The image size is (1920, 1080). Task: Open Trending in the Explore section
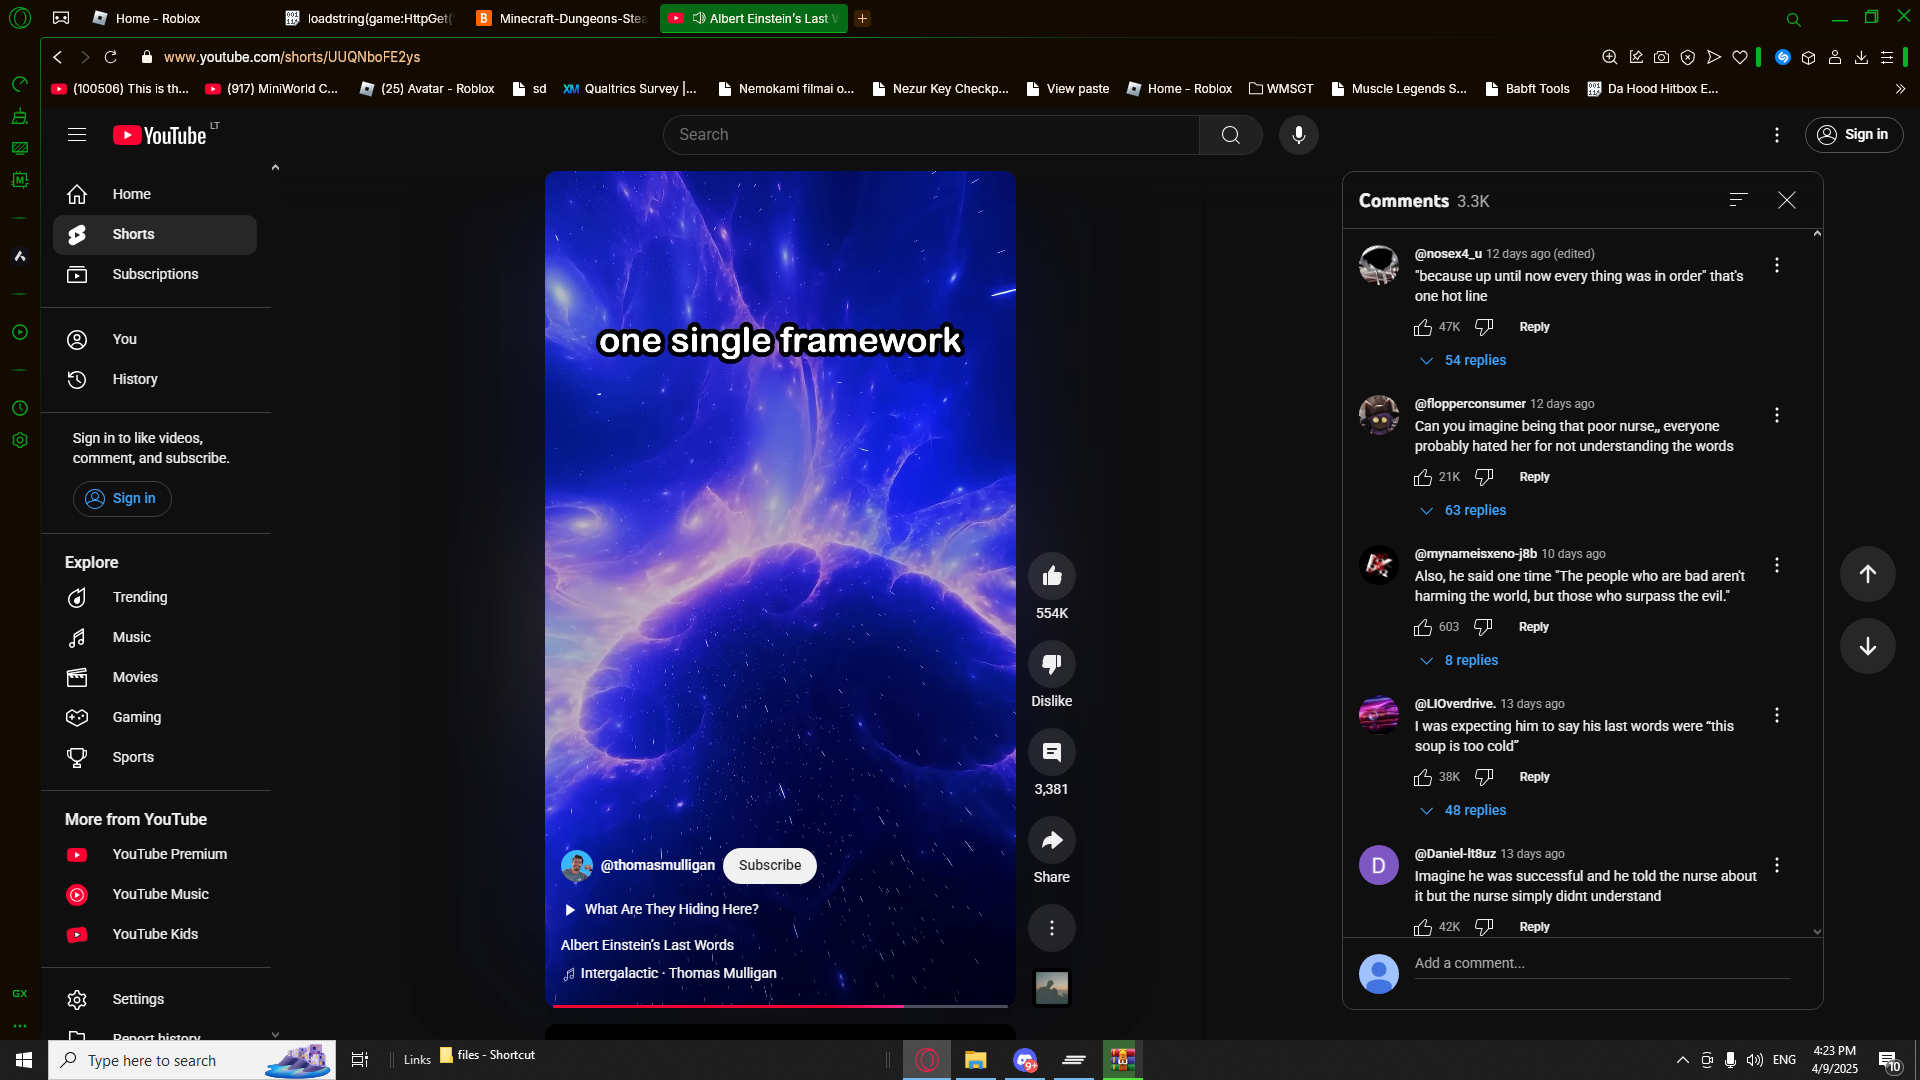click(155, 597)
